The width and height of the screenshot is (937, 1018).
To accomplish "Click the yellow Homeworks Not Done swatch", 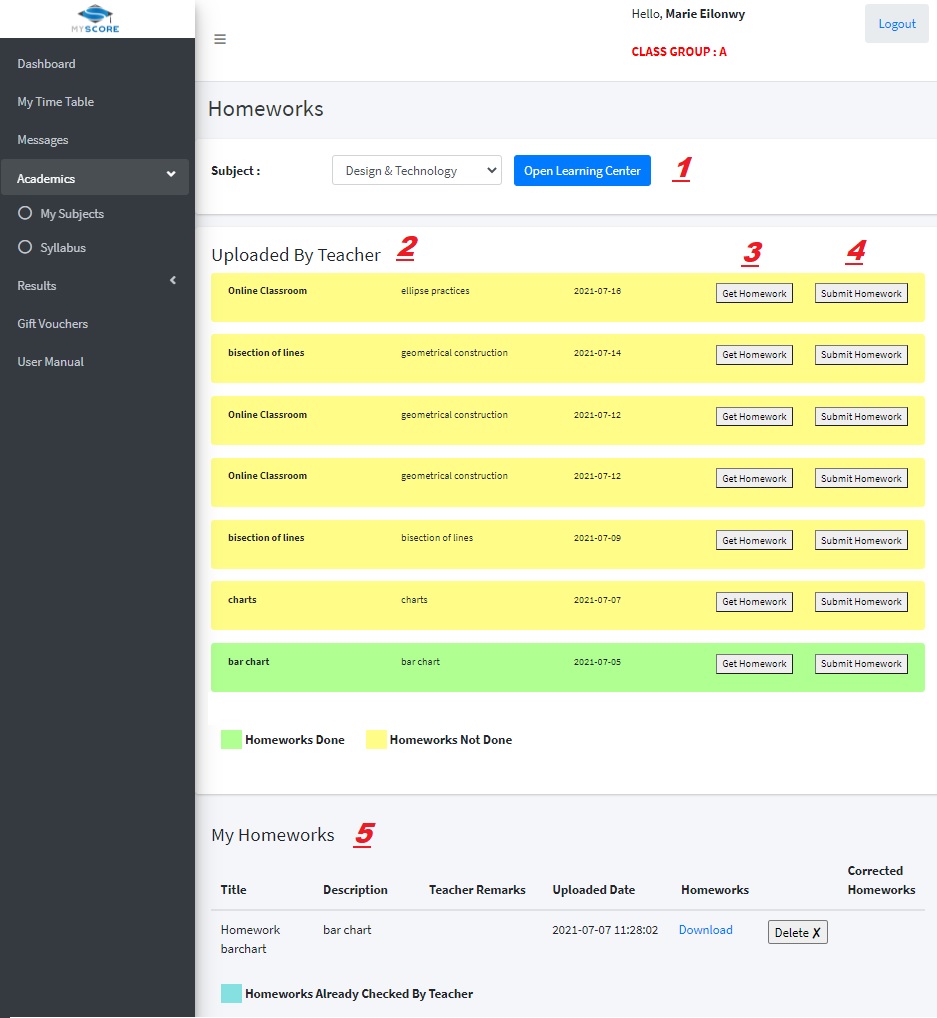I will pos(376,739).
